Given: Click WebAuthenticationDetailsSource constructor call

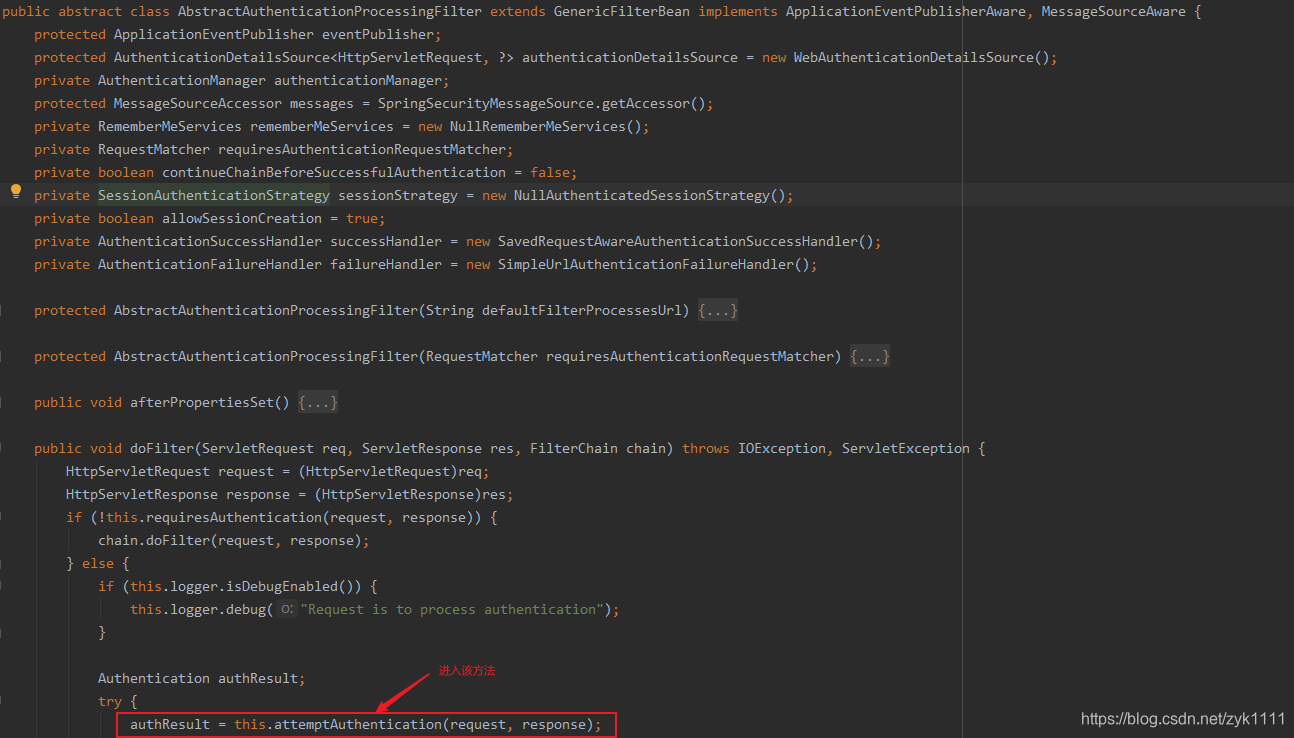Looking at the screenshot, I should pyautogui.click(x=913, y=58).
